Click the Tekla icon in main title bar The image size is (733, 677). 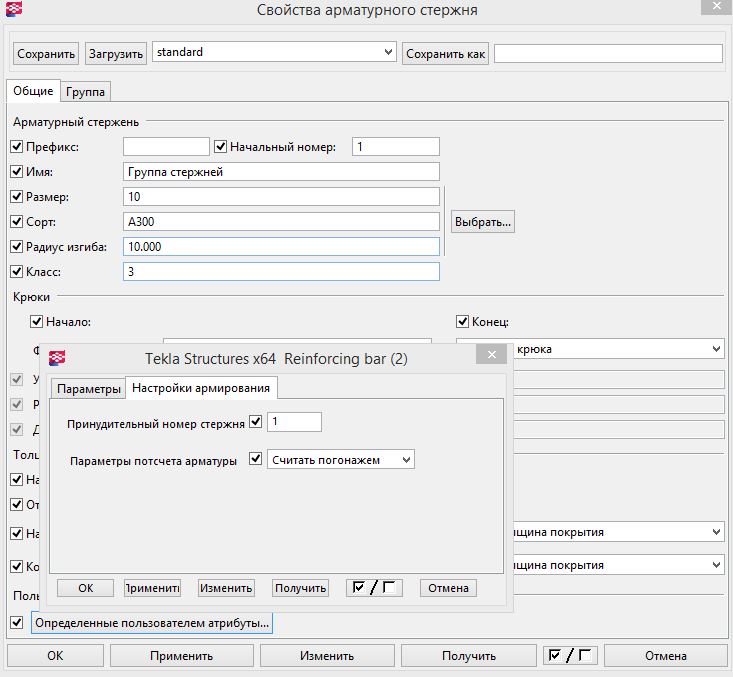click(14, 10)
